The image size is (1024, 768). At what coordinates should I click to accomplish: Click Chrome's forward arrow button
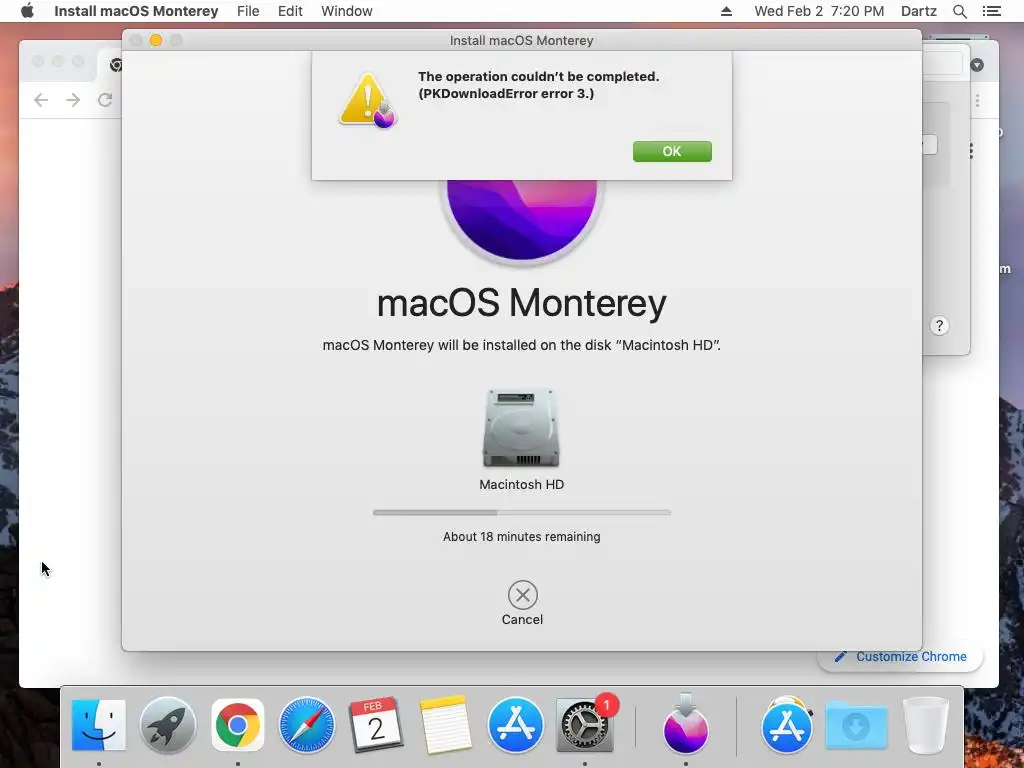(x=73, y=100)
